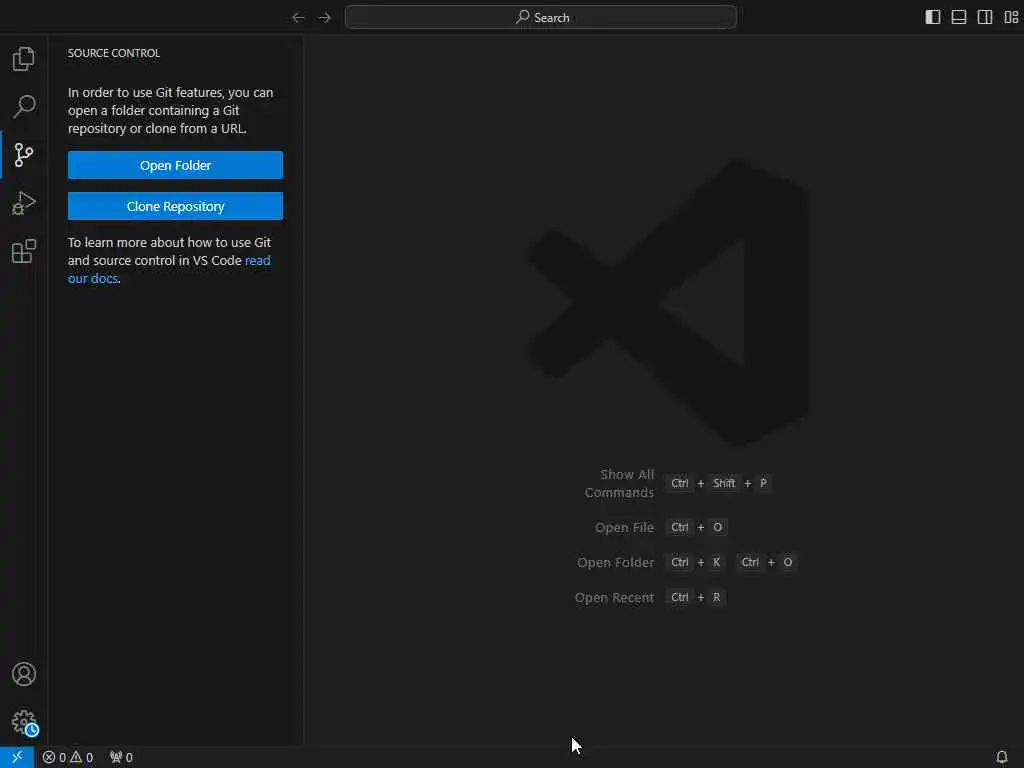Click the 'Open Recent' shortcut label
Screen dimensions: 1024x768
coord(614,598)
